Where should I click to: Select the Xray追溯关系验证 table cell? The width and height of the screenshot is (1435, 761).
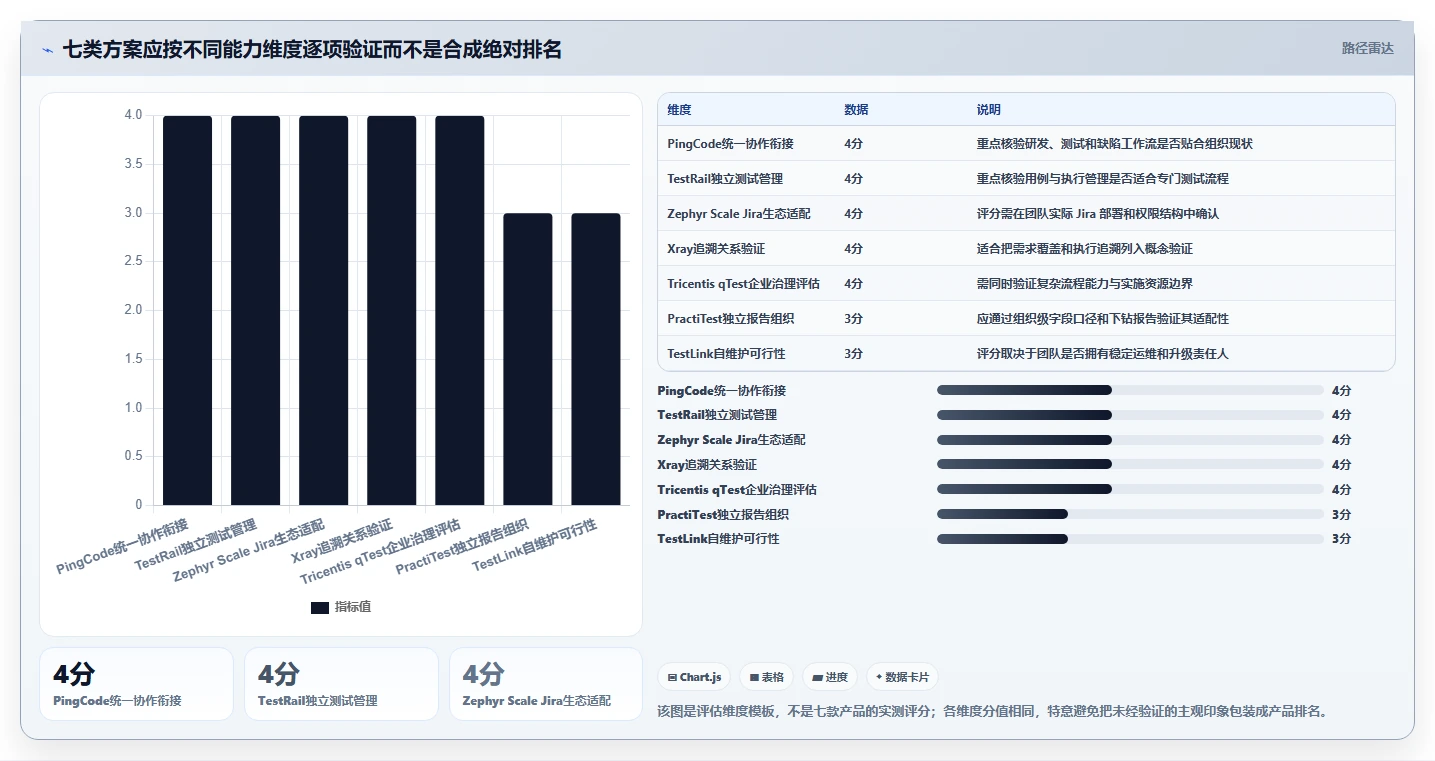(x=716, y=249)
